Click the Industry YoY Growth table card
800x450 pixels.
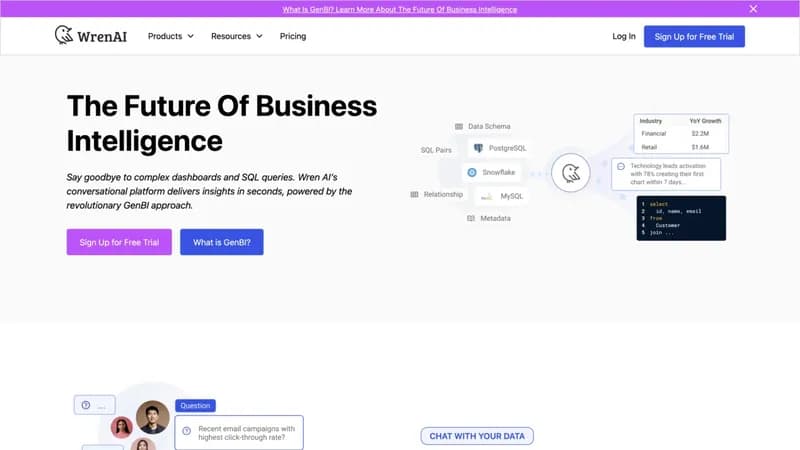[x=681, y=134]
